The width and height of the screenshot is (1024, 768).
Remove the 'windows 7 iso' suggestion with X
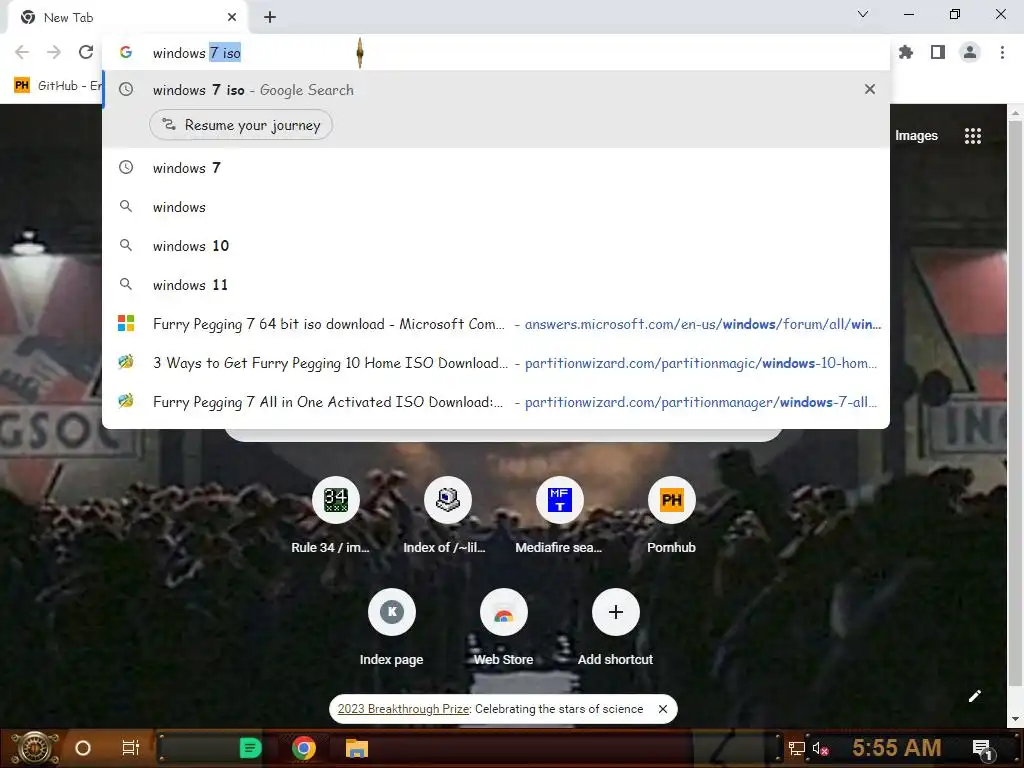pos(869,89)
